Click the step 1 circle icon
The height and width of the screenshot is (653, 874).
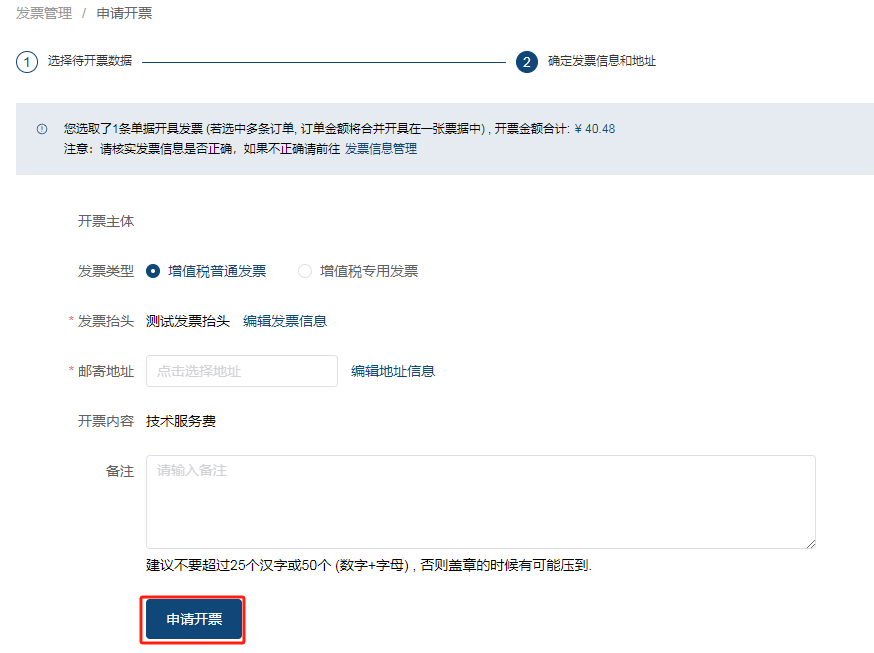click(x=27, y=62)
